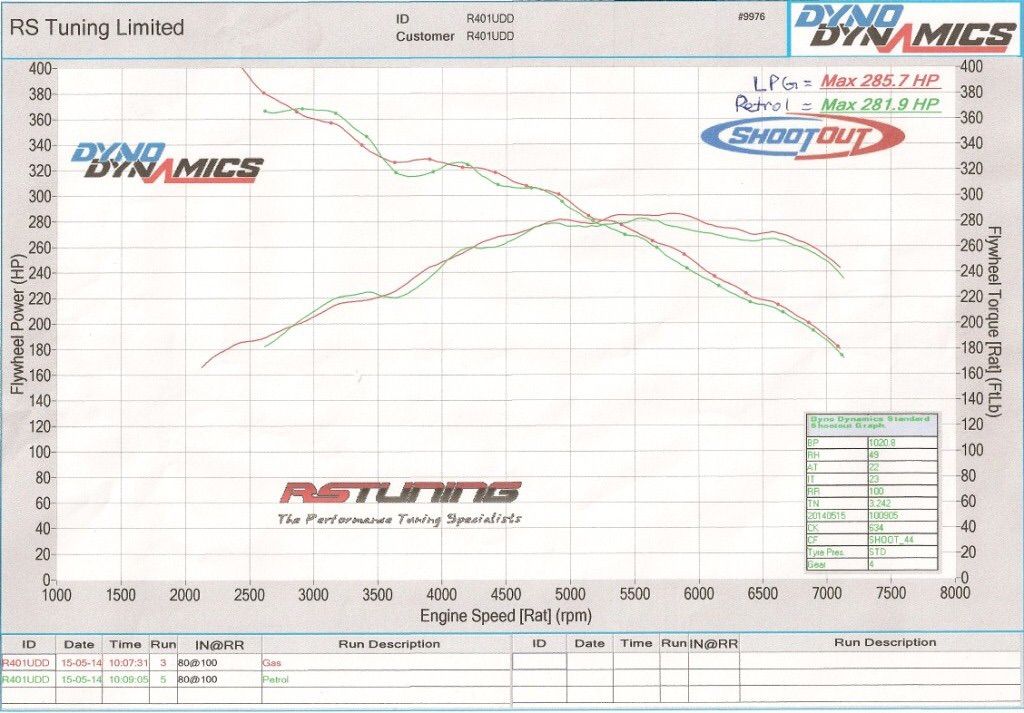The height and width of the screenshot is (713, 1024).
Task: Select the Gear value 4
Action: 903,563
